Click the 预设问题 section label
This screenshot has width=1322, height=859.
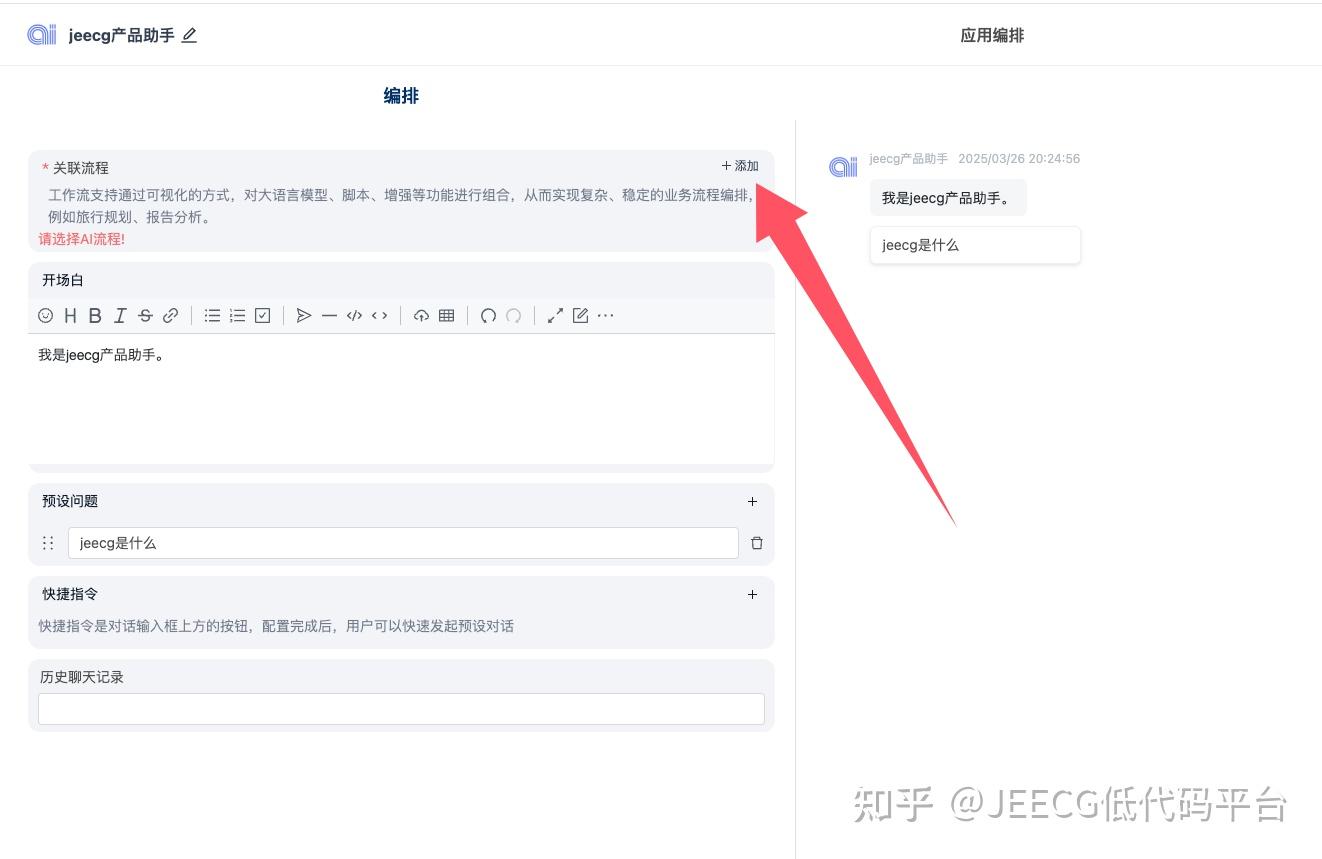click(70, 501)
